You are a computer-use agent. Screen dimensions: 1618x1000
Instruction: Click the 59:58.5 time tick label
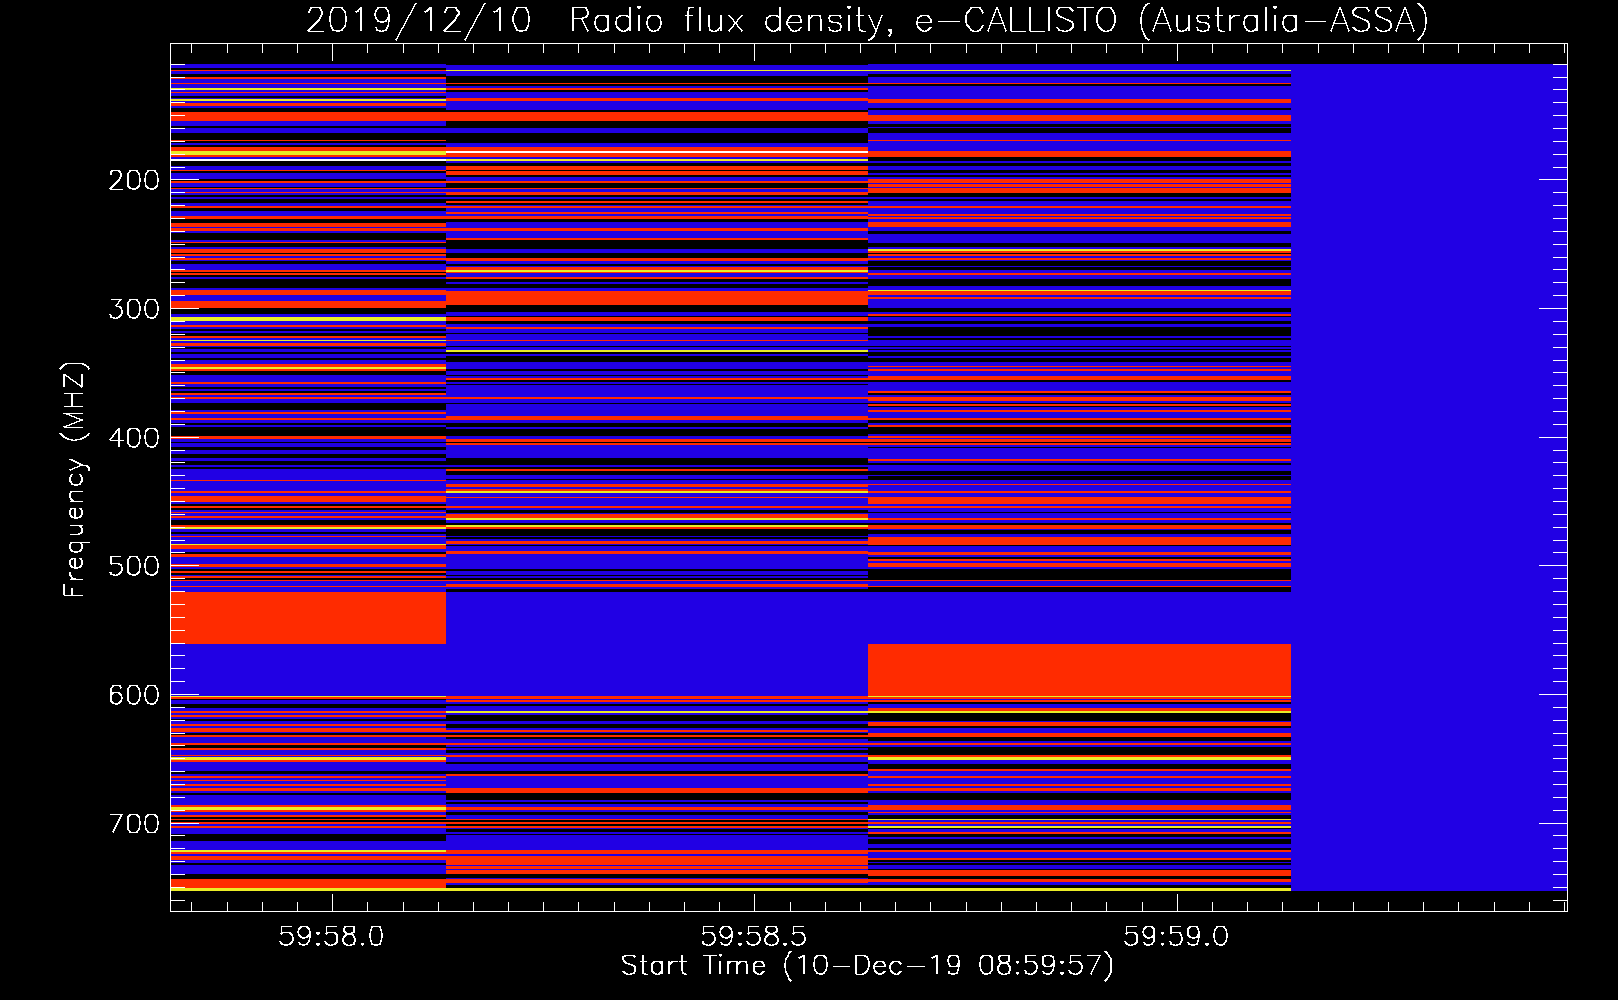754,937
